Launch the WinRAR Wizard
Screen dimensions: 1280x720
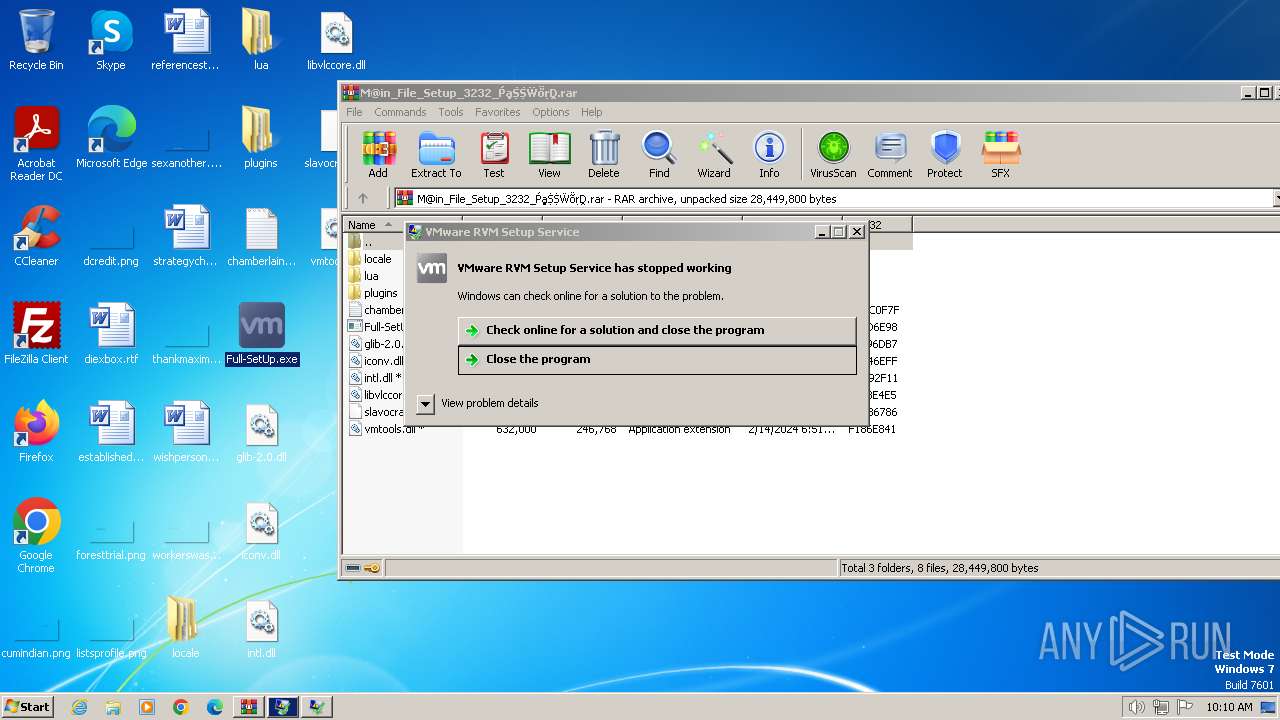[714, 155]
